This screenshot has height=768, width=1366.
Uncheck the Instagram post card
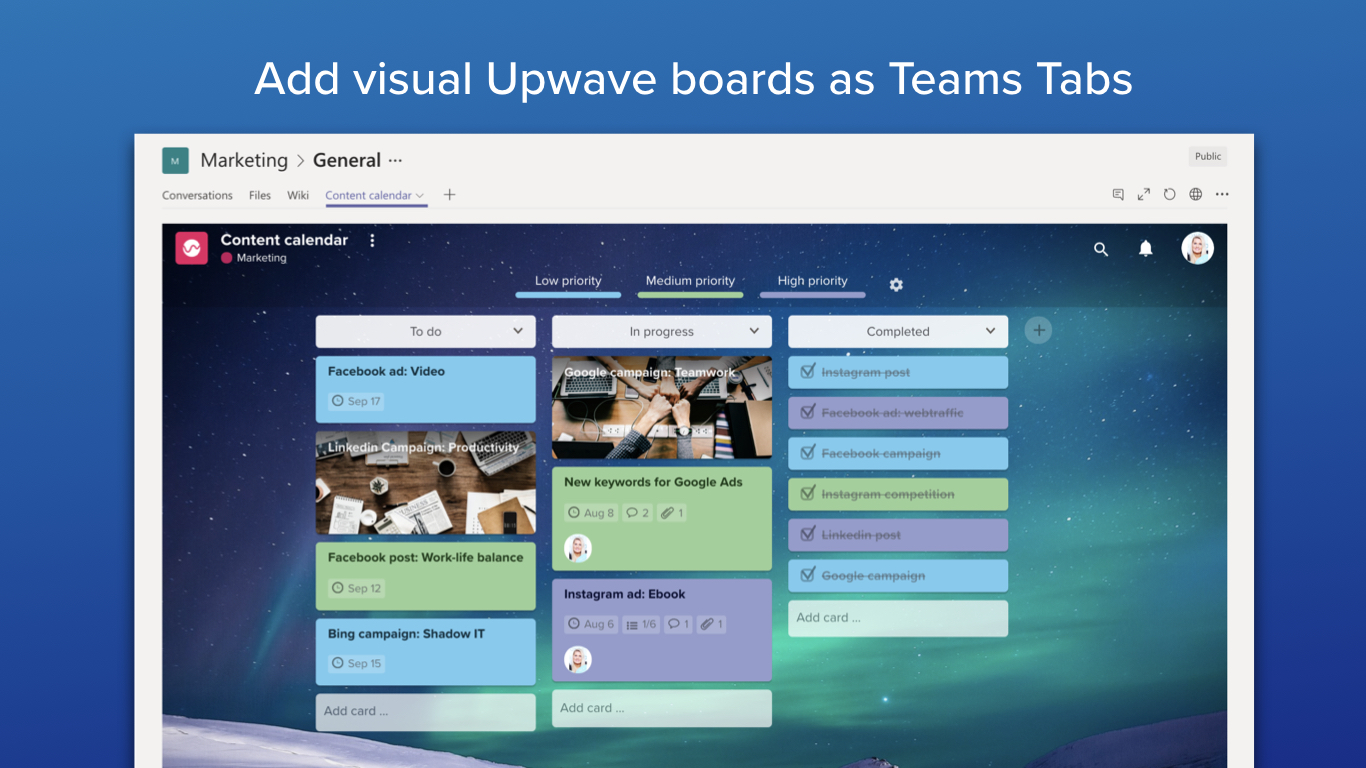(808, 371)
